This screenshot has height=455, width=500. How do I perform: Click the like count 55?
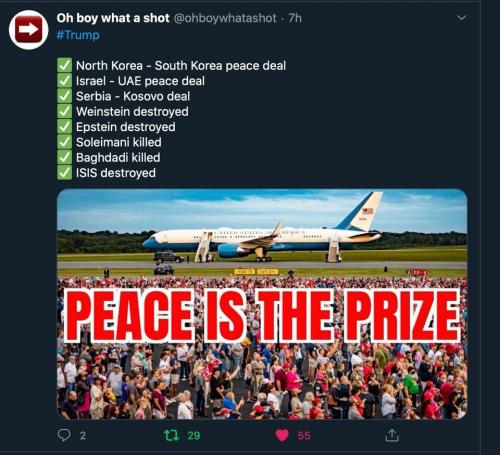pos(304,436)
